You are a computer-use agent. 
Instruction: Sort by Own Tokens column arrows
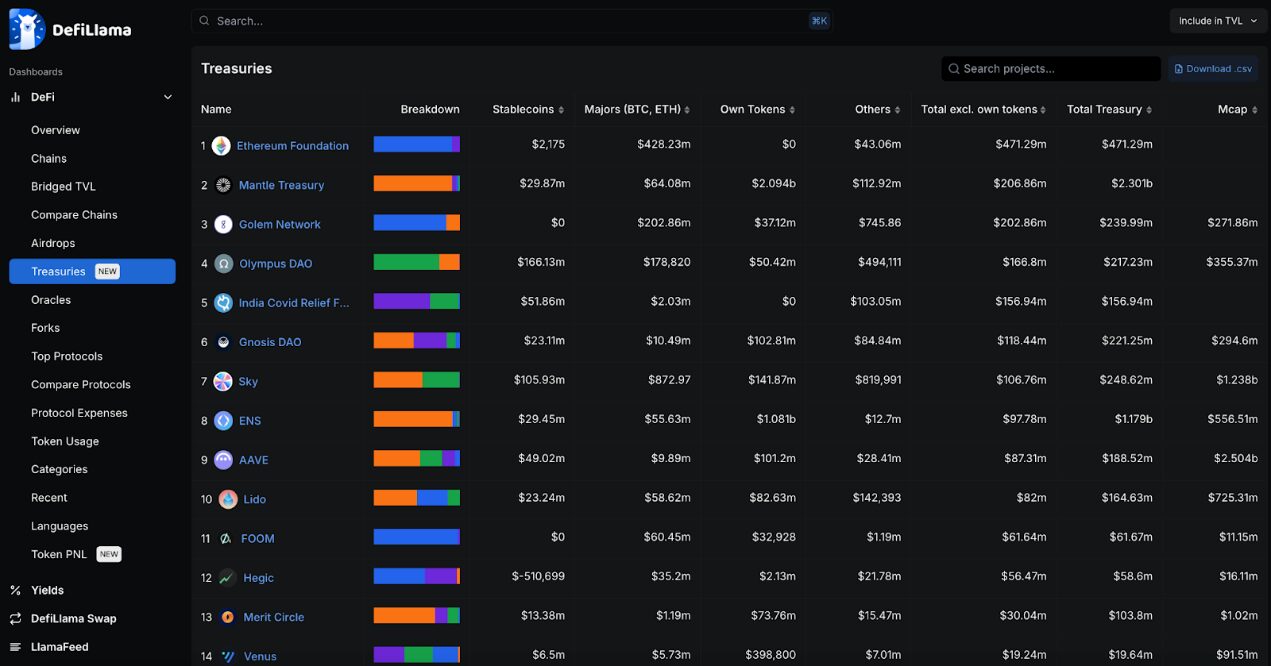point(793,110)
